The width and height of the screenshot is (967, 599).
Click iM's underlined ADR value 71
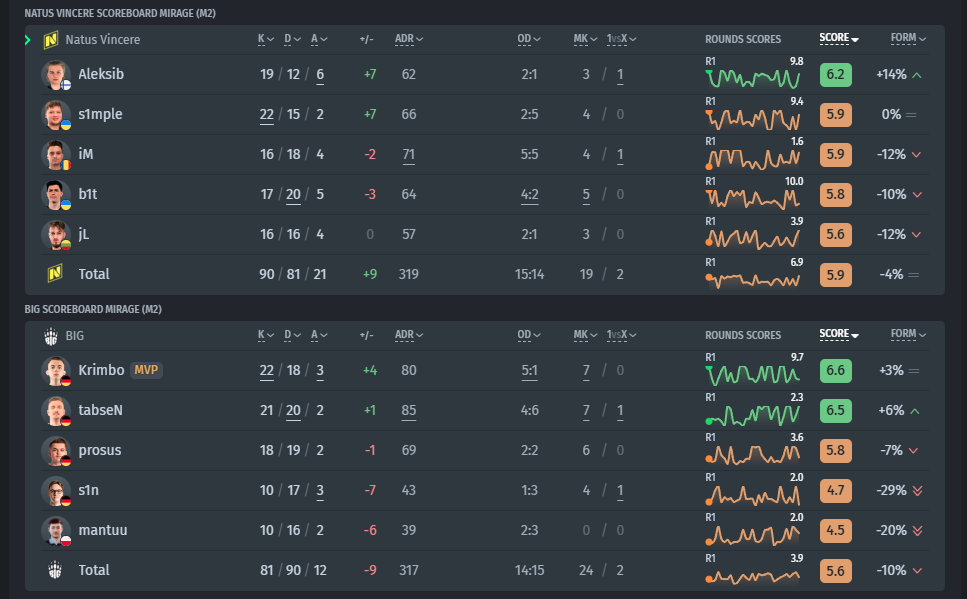tap(409, 155)
